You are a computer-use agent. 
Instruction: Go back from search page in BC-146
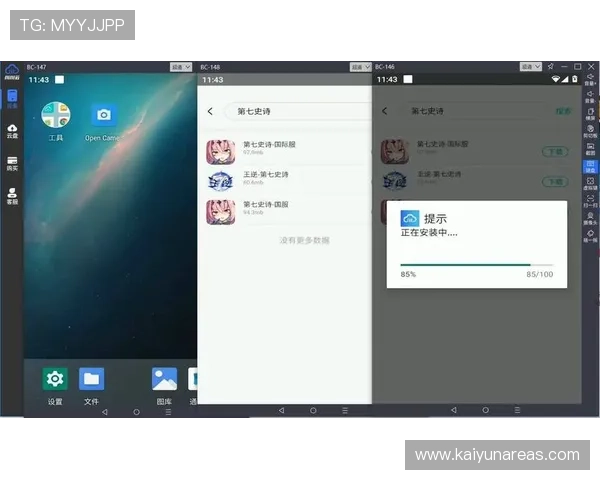[x=385, y=111]
